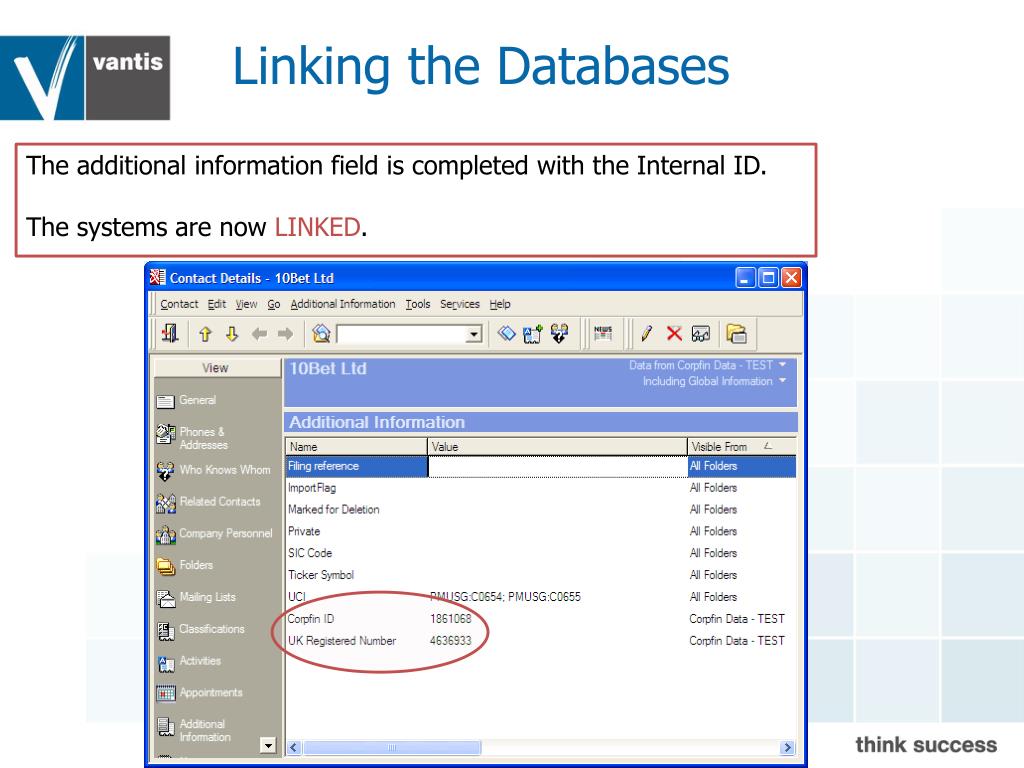Image resolution: width=1024 pixels, height=768 pixels.
Task: Select the Corpfin ID row name
Action: click(311, 618)
